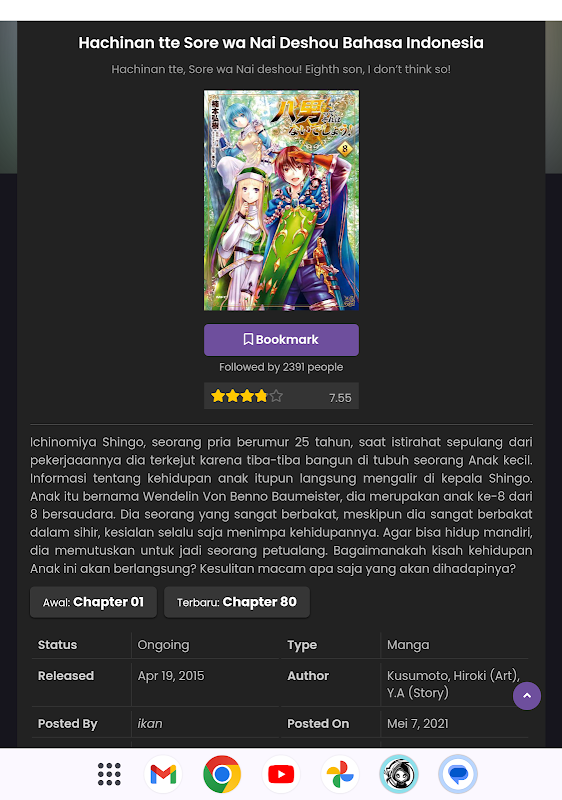Open Terbaru: Chapter 80
Screen dimensions: 562x800
coord(237,602)
